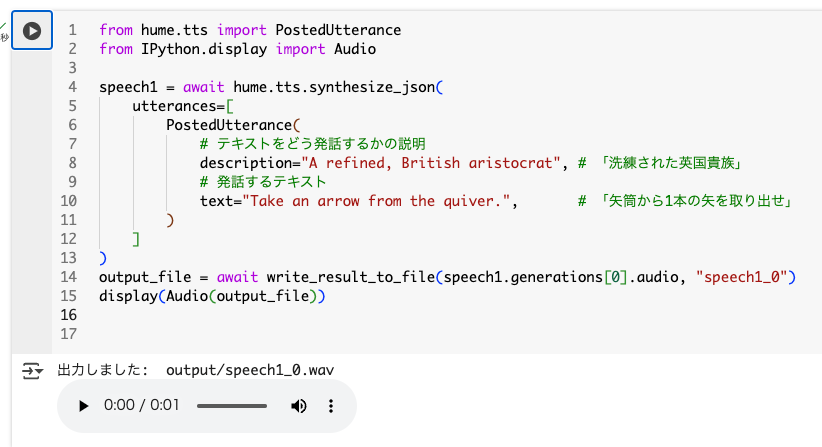
Task: Click the closing bracket ']' on line 12
Action: tap(136, 239)
